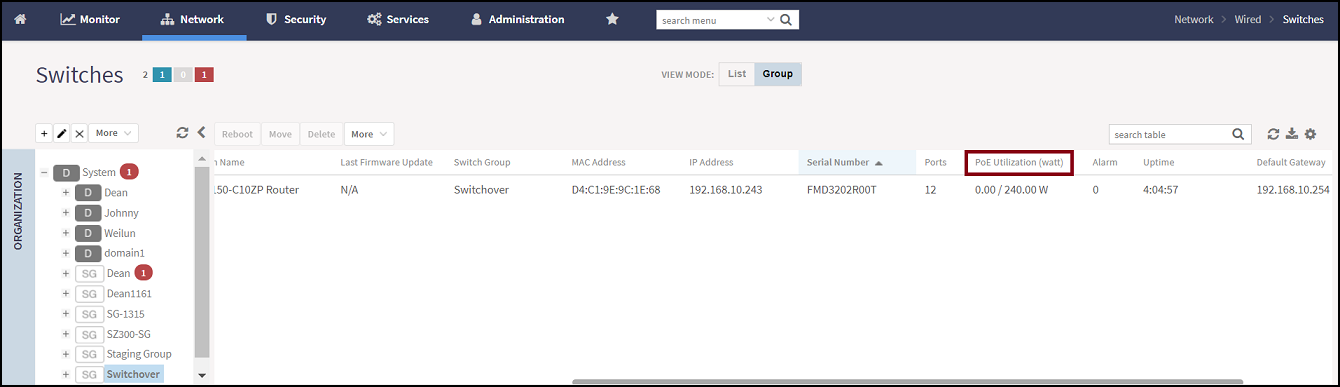Open the tree More dropdown
Viewport: 1340px width, 387px height.
113,133
